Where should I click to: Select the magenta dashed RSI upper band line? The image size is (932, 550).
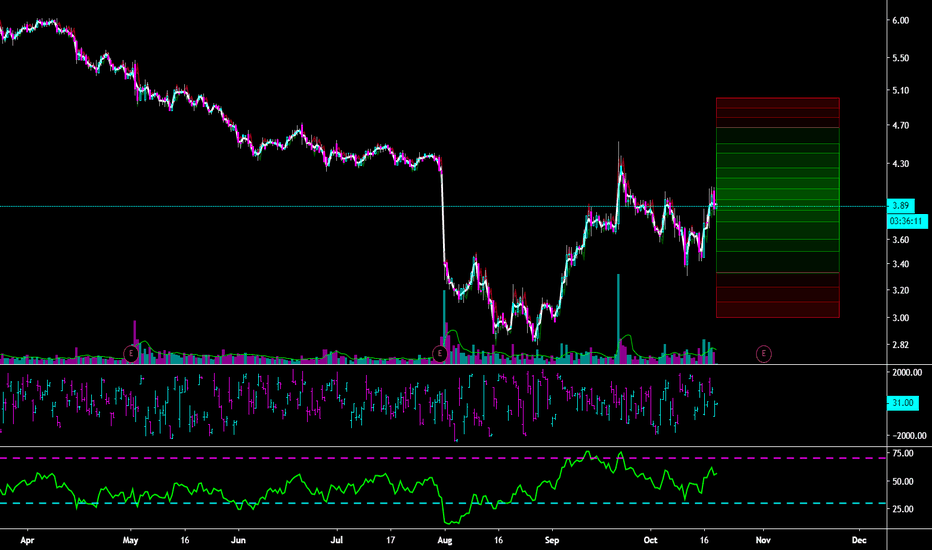[443, 458]
